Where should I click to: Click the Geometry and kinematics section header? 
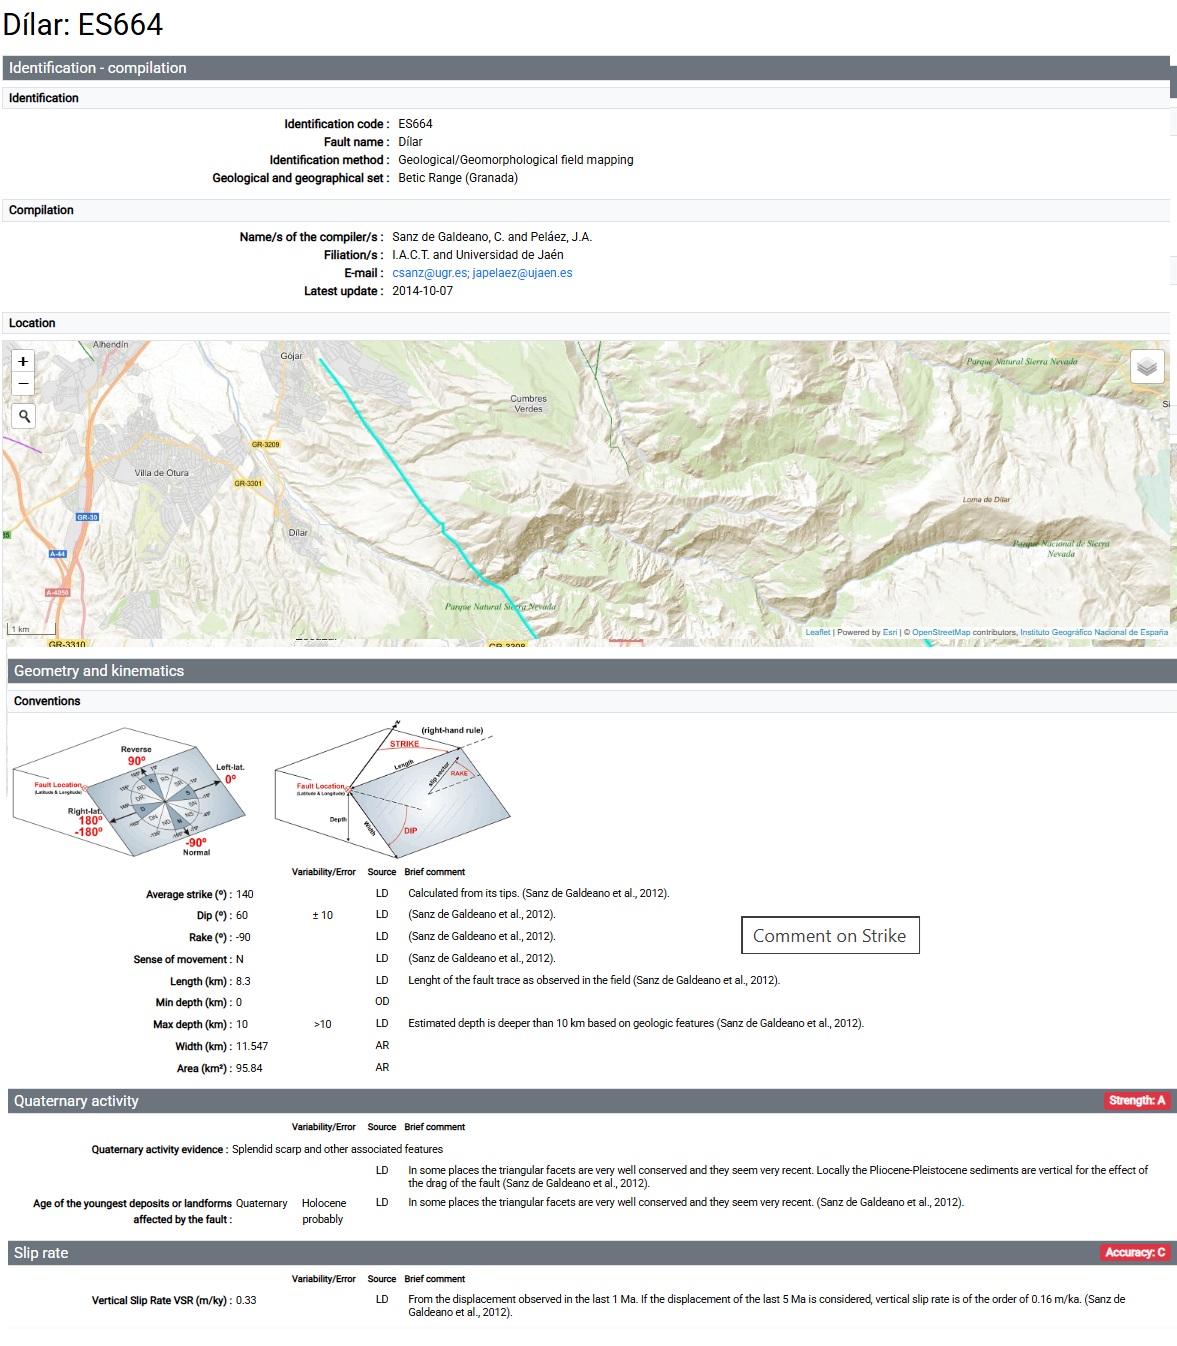[592, 671]
